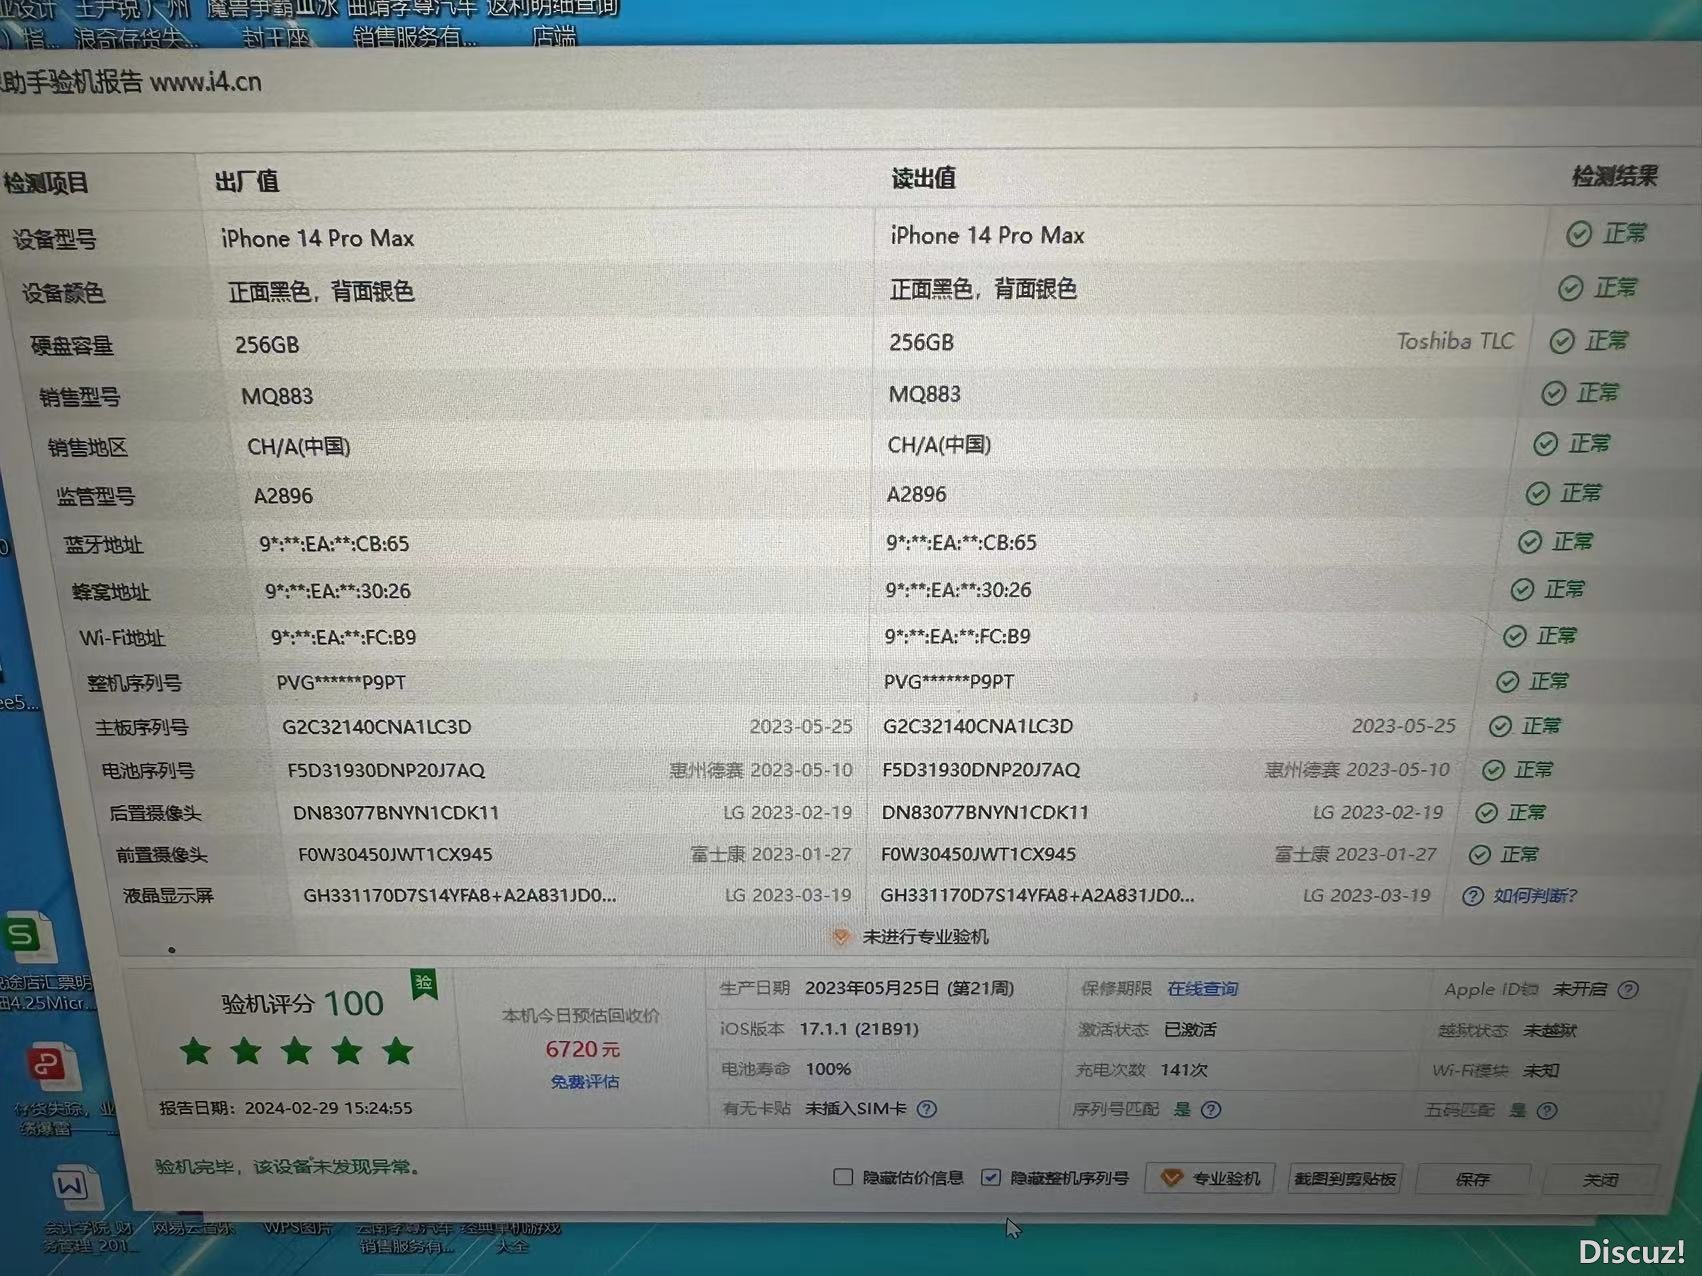Image resolution: width=1702 pixels, height=1276 pixels.
Task: Select 出厂值 screen serial GH331170D7S14YFA8+A2A831JD0...
Action: click(x=460, y=896)
